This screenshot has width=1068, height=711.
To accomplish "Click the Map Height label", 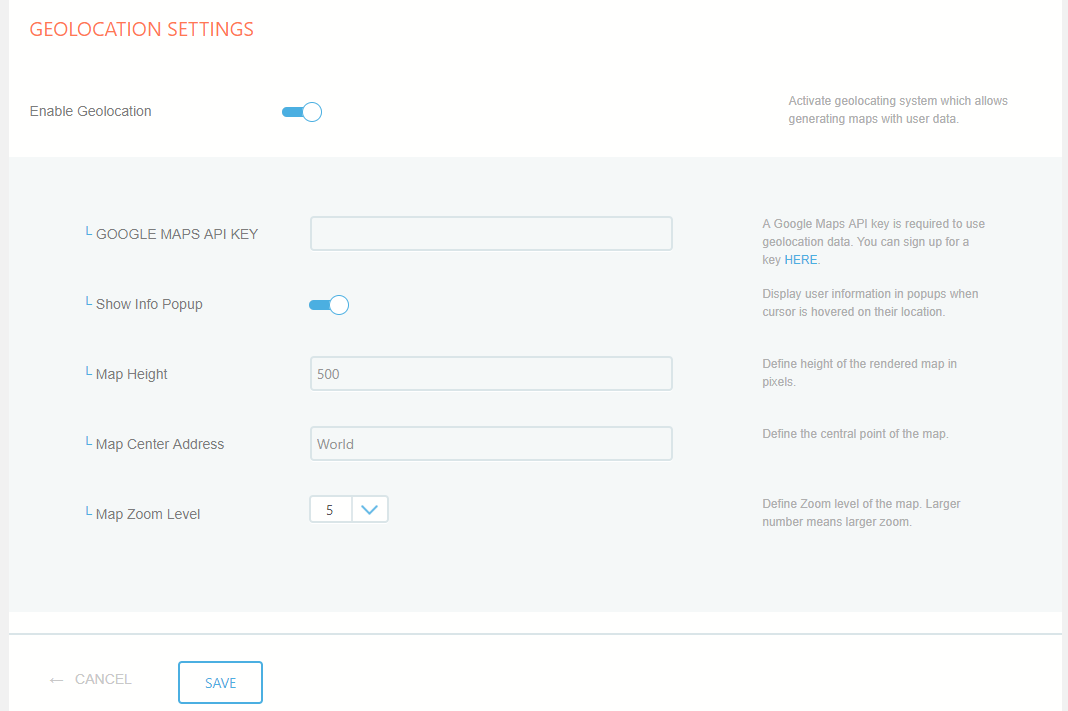I will [x=131, y=374].
